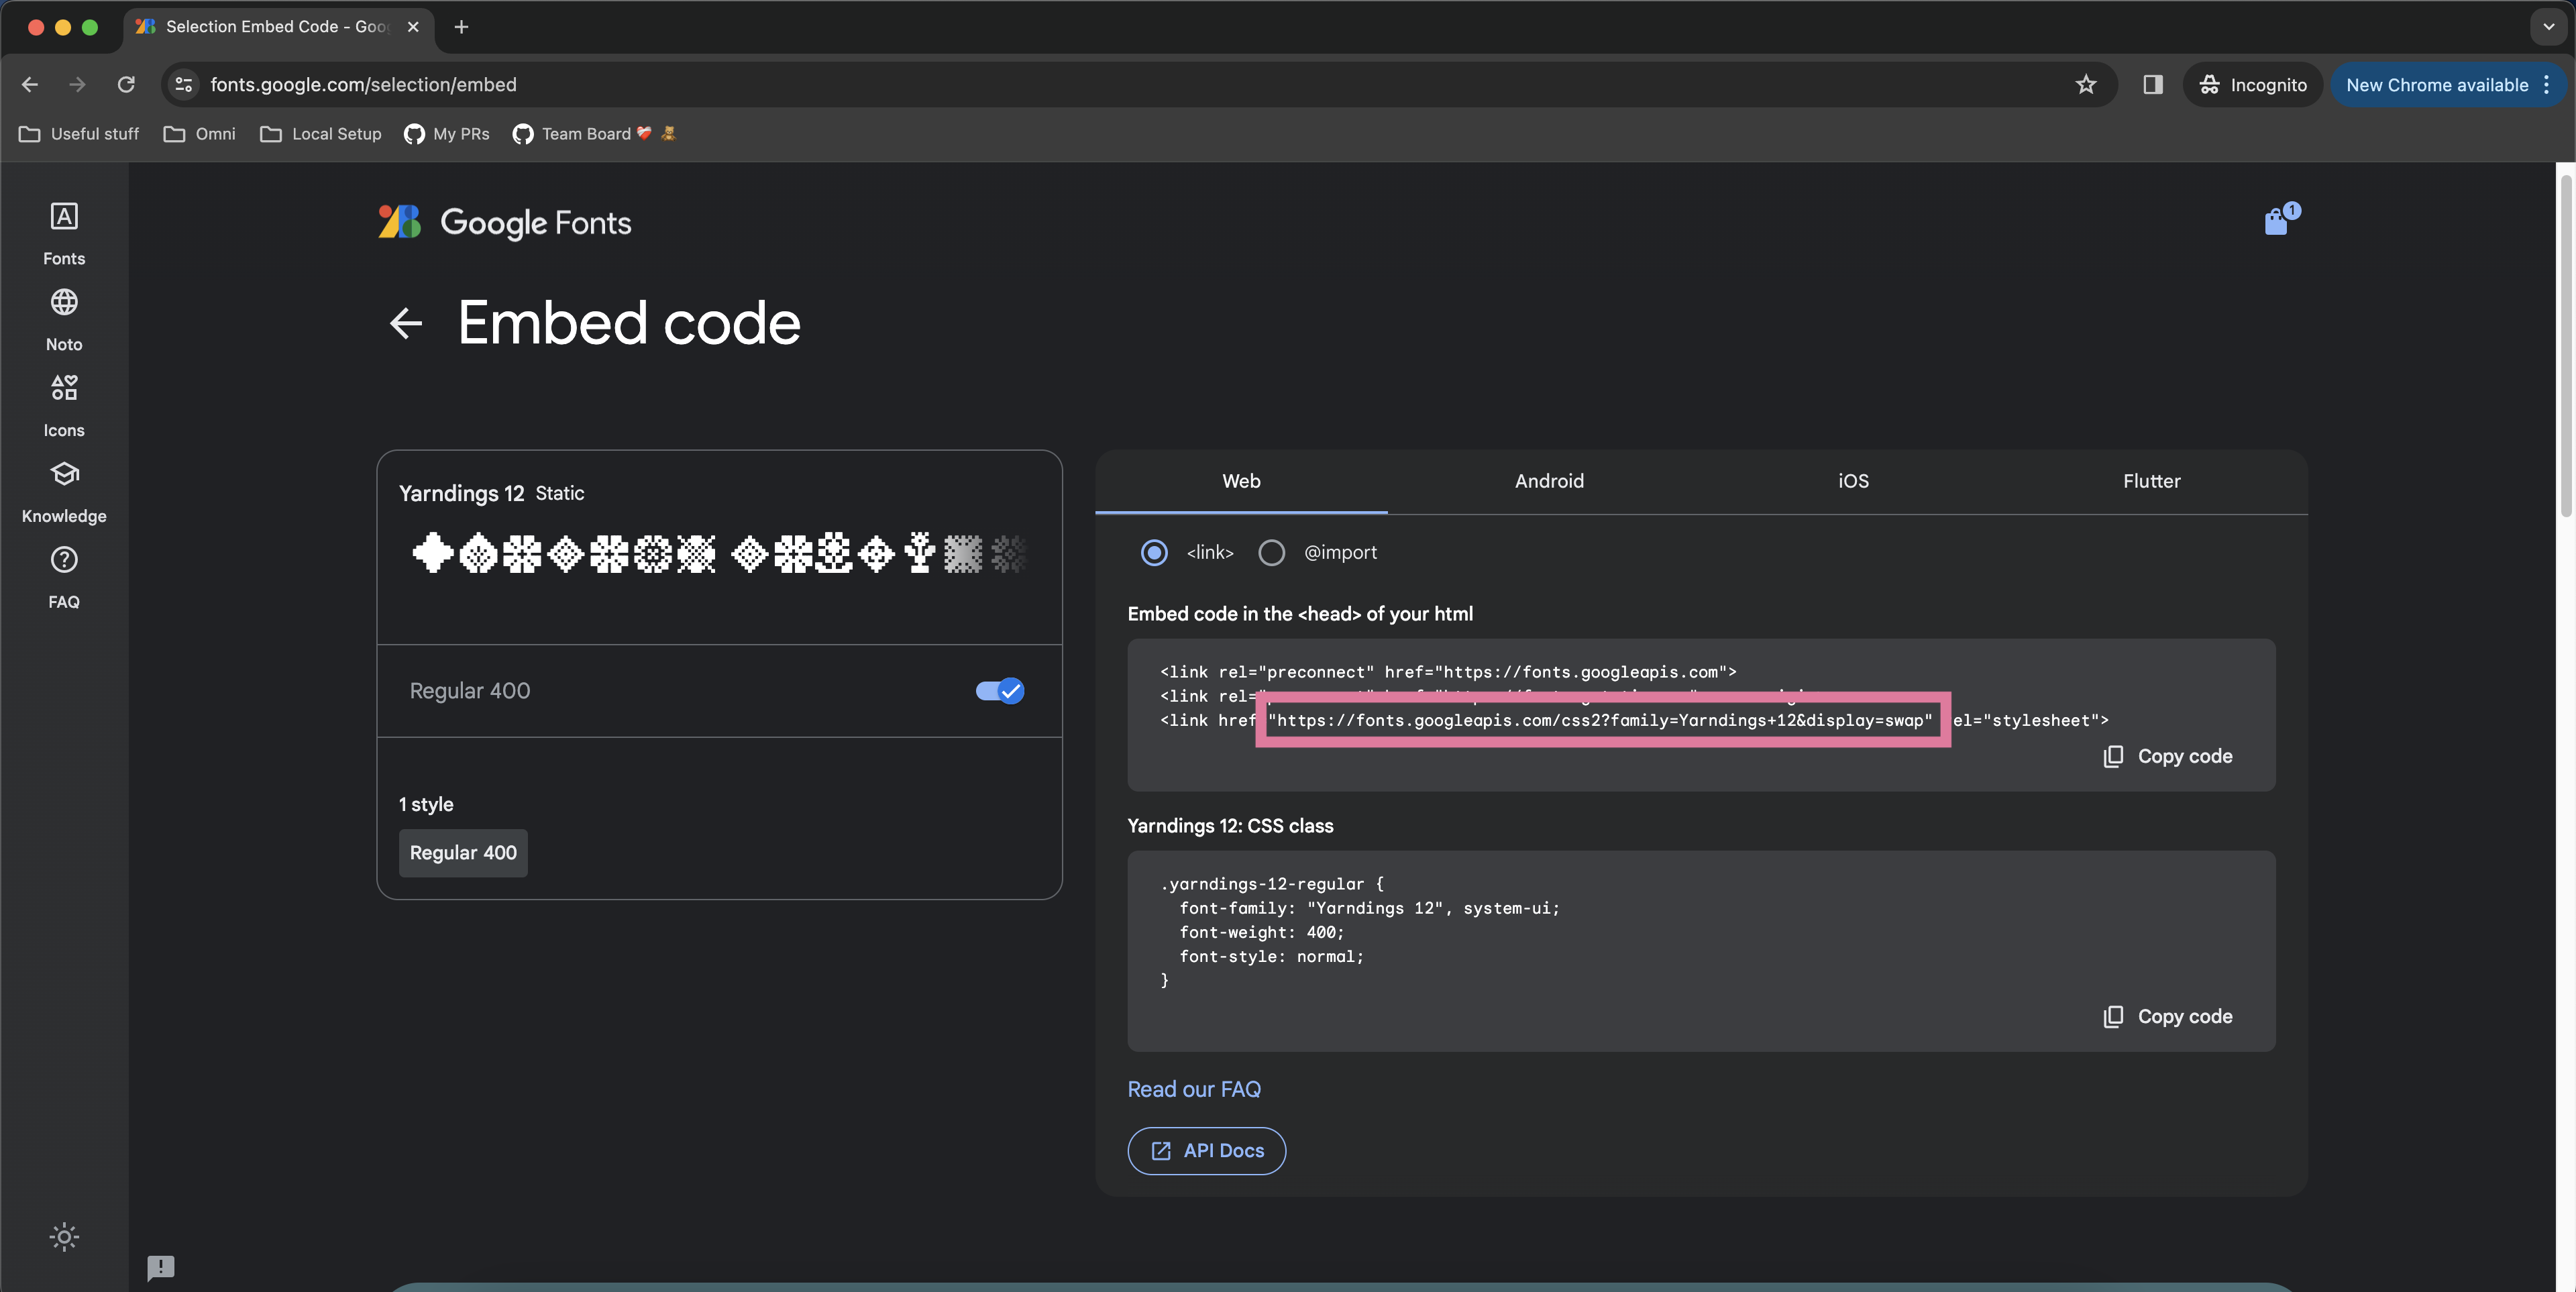2576x1292 pixels.
Task: Open the selection shopping bag
Action: (x=2277, y=221)
